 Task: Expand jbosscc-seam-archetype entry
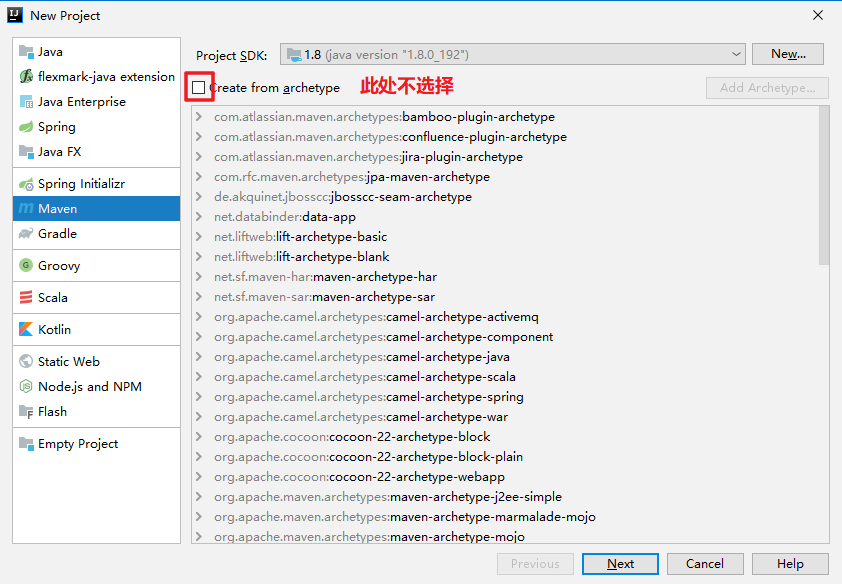[199, 196]
